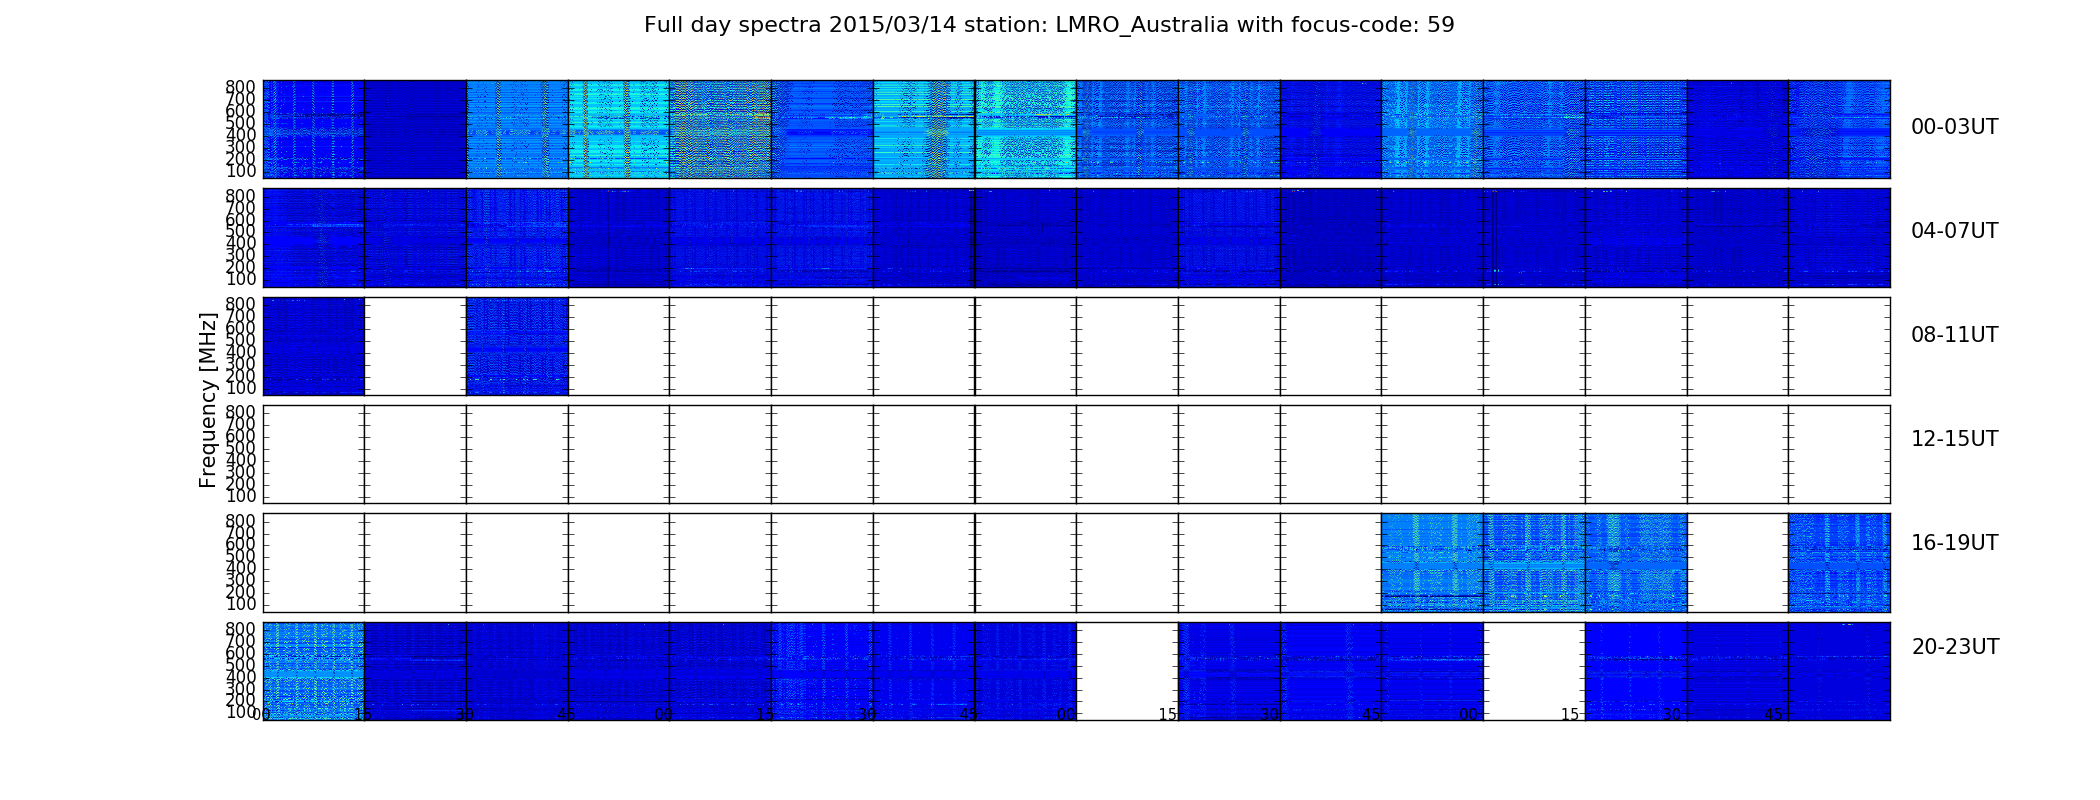
Task: Select the '20-23UT' row label
Action: (1955, 647)
